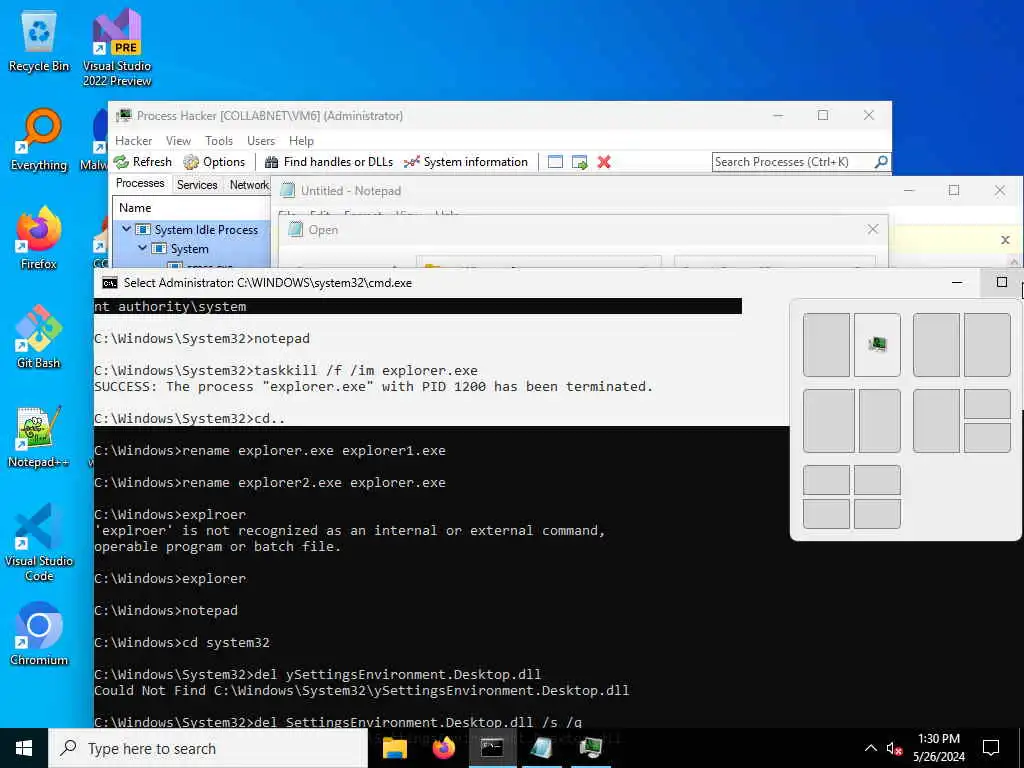Click the cmd.exe title bar icon
This screenshot has height=768, width=1024.
click(110, 283)
